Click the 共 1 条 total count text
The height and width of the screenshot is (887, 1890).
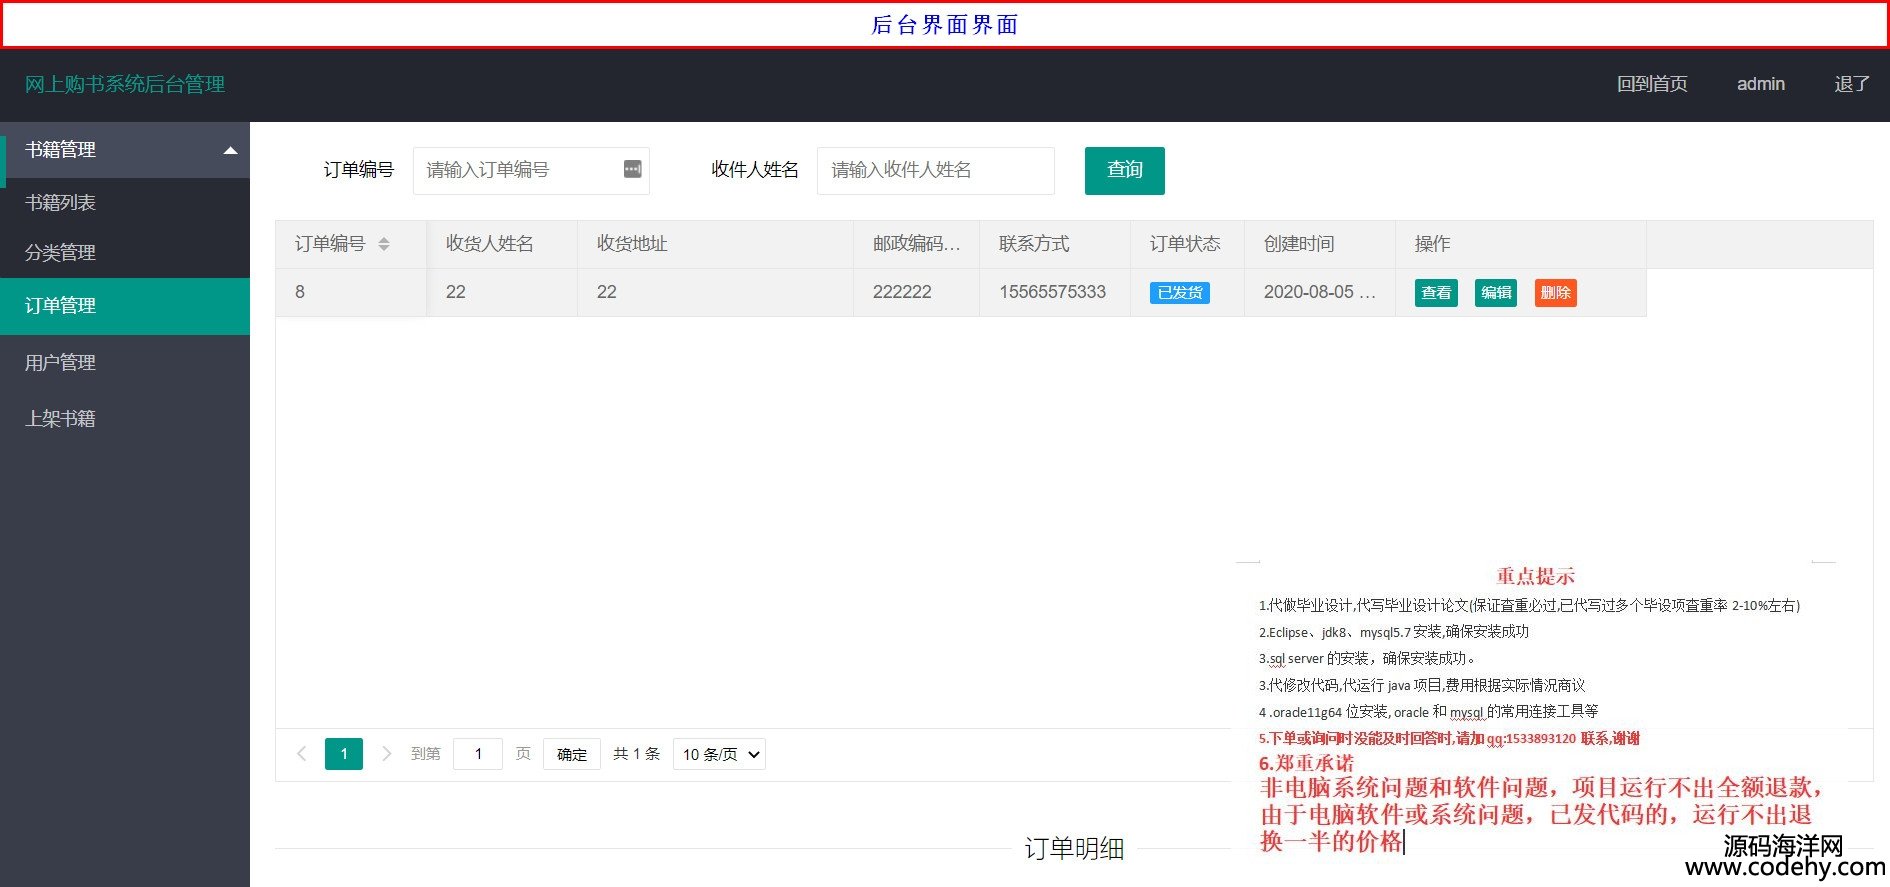coord(637,754)
